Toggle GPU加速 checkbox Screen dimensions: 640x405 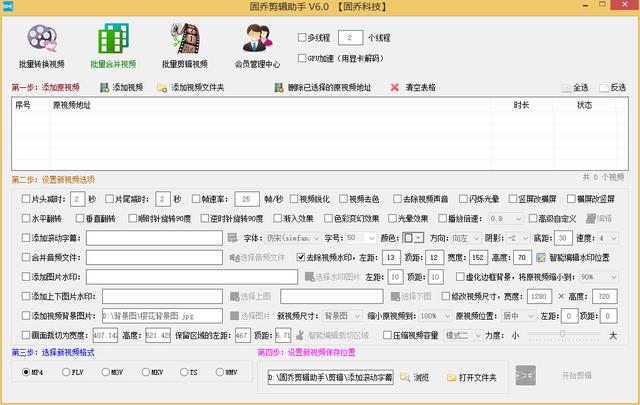click(x=303, y=57)
